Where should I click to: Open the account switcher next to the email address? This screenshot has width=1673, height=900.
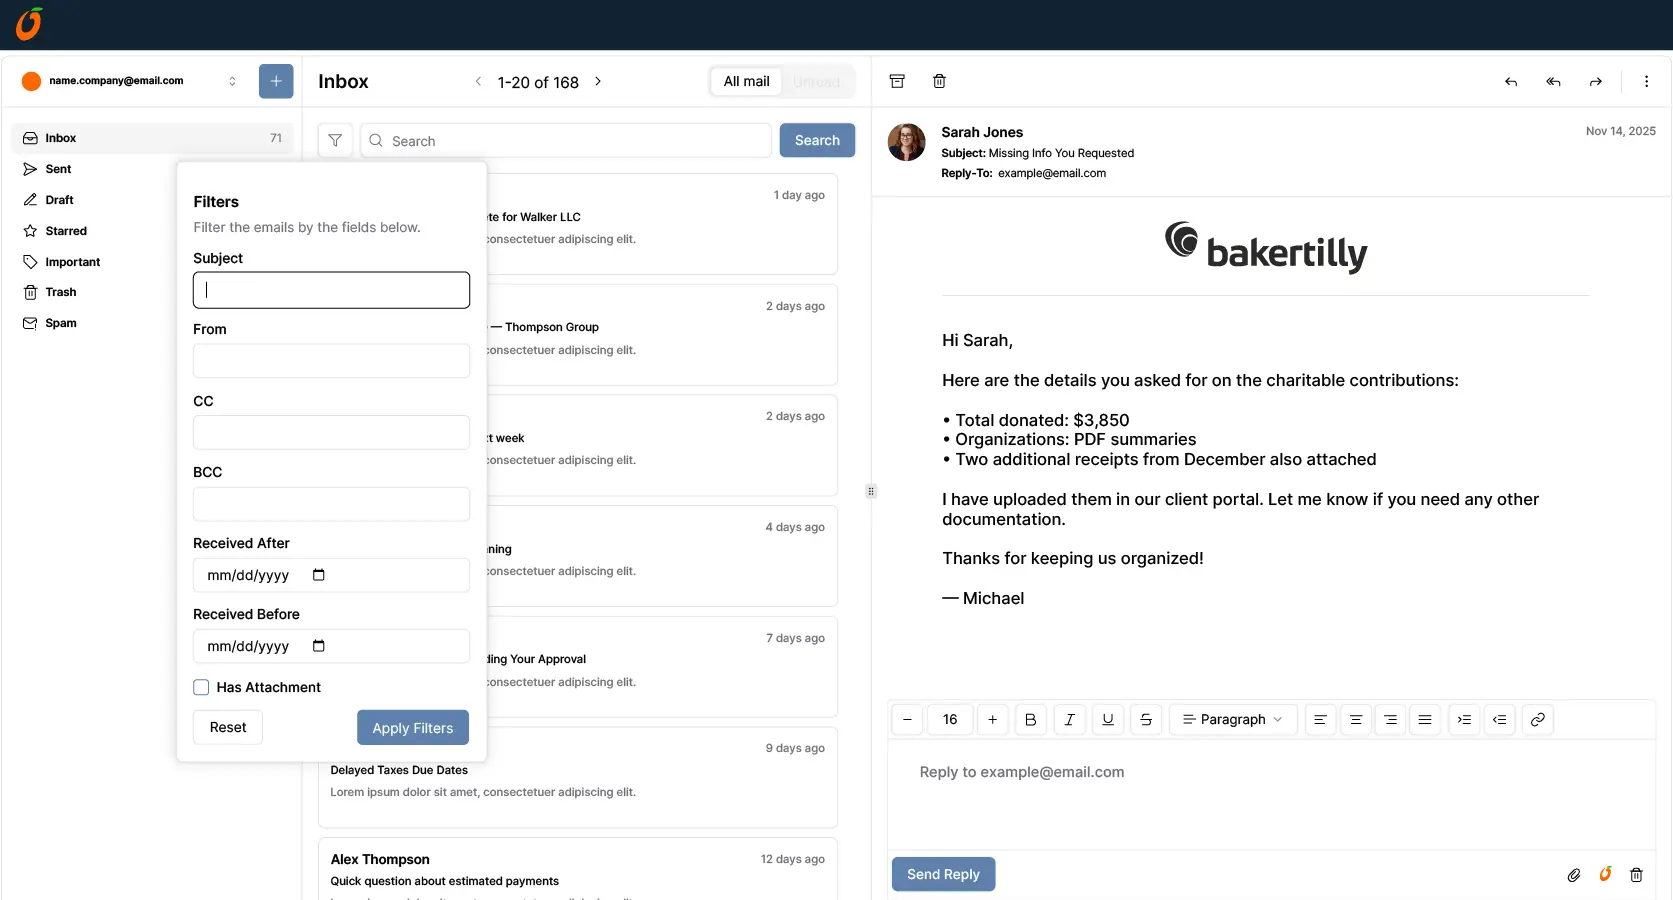[x=233, y=81]
